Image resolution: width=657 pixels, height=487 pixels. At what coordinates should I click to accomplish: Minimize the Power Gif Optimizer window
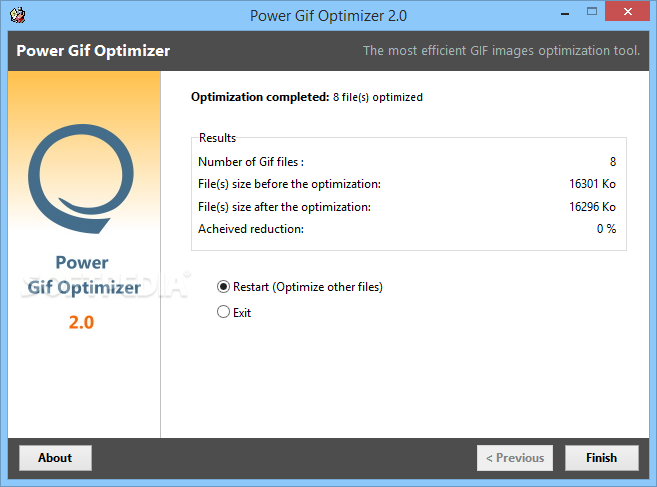click(565, 14)
